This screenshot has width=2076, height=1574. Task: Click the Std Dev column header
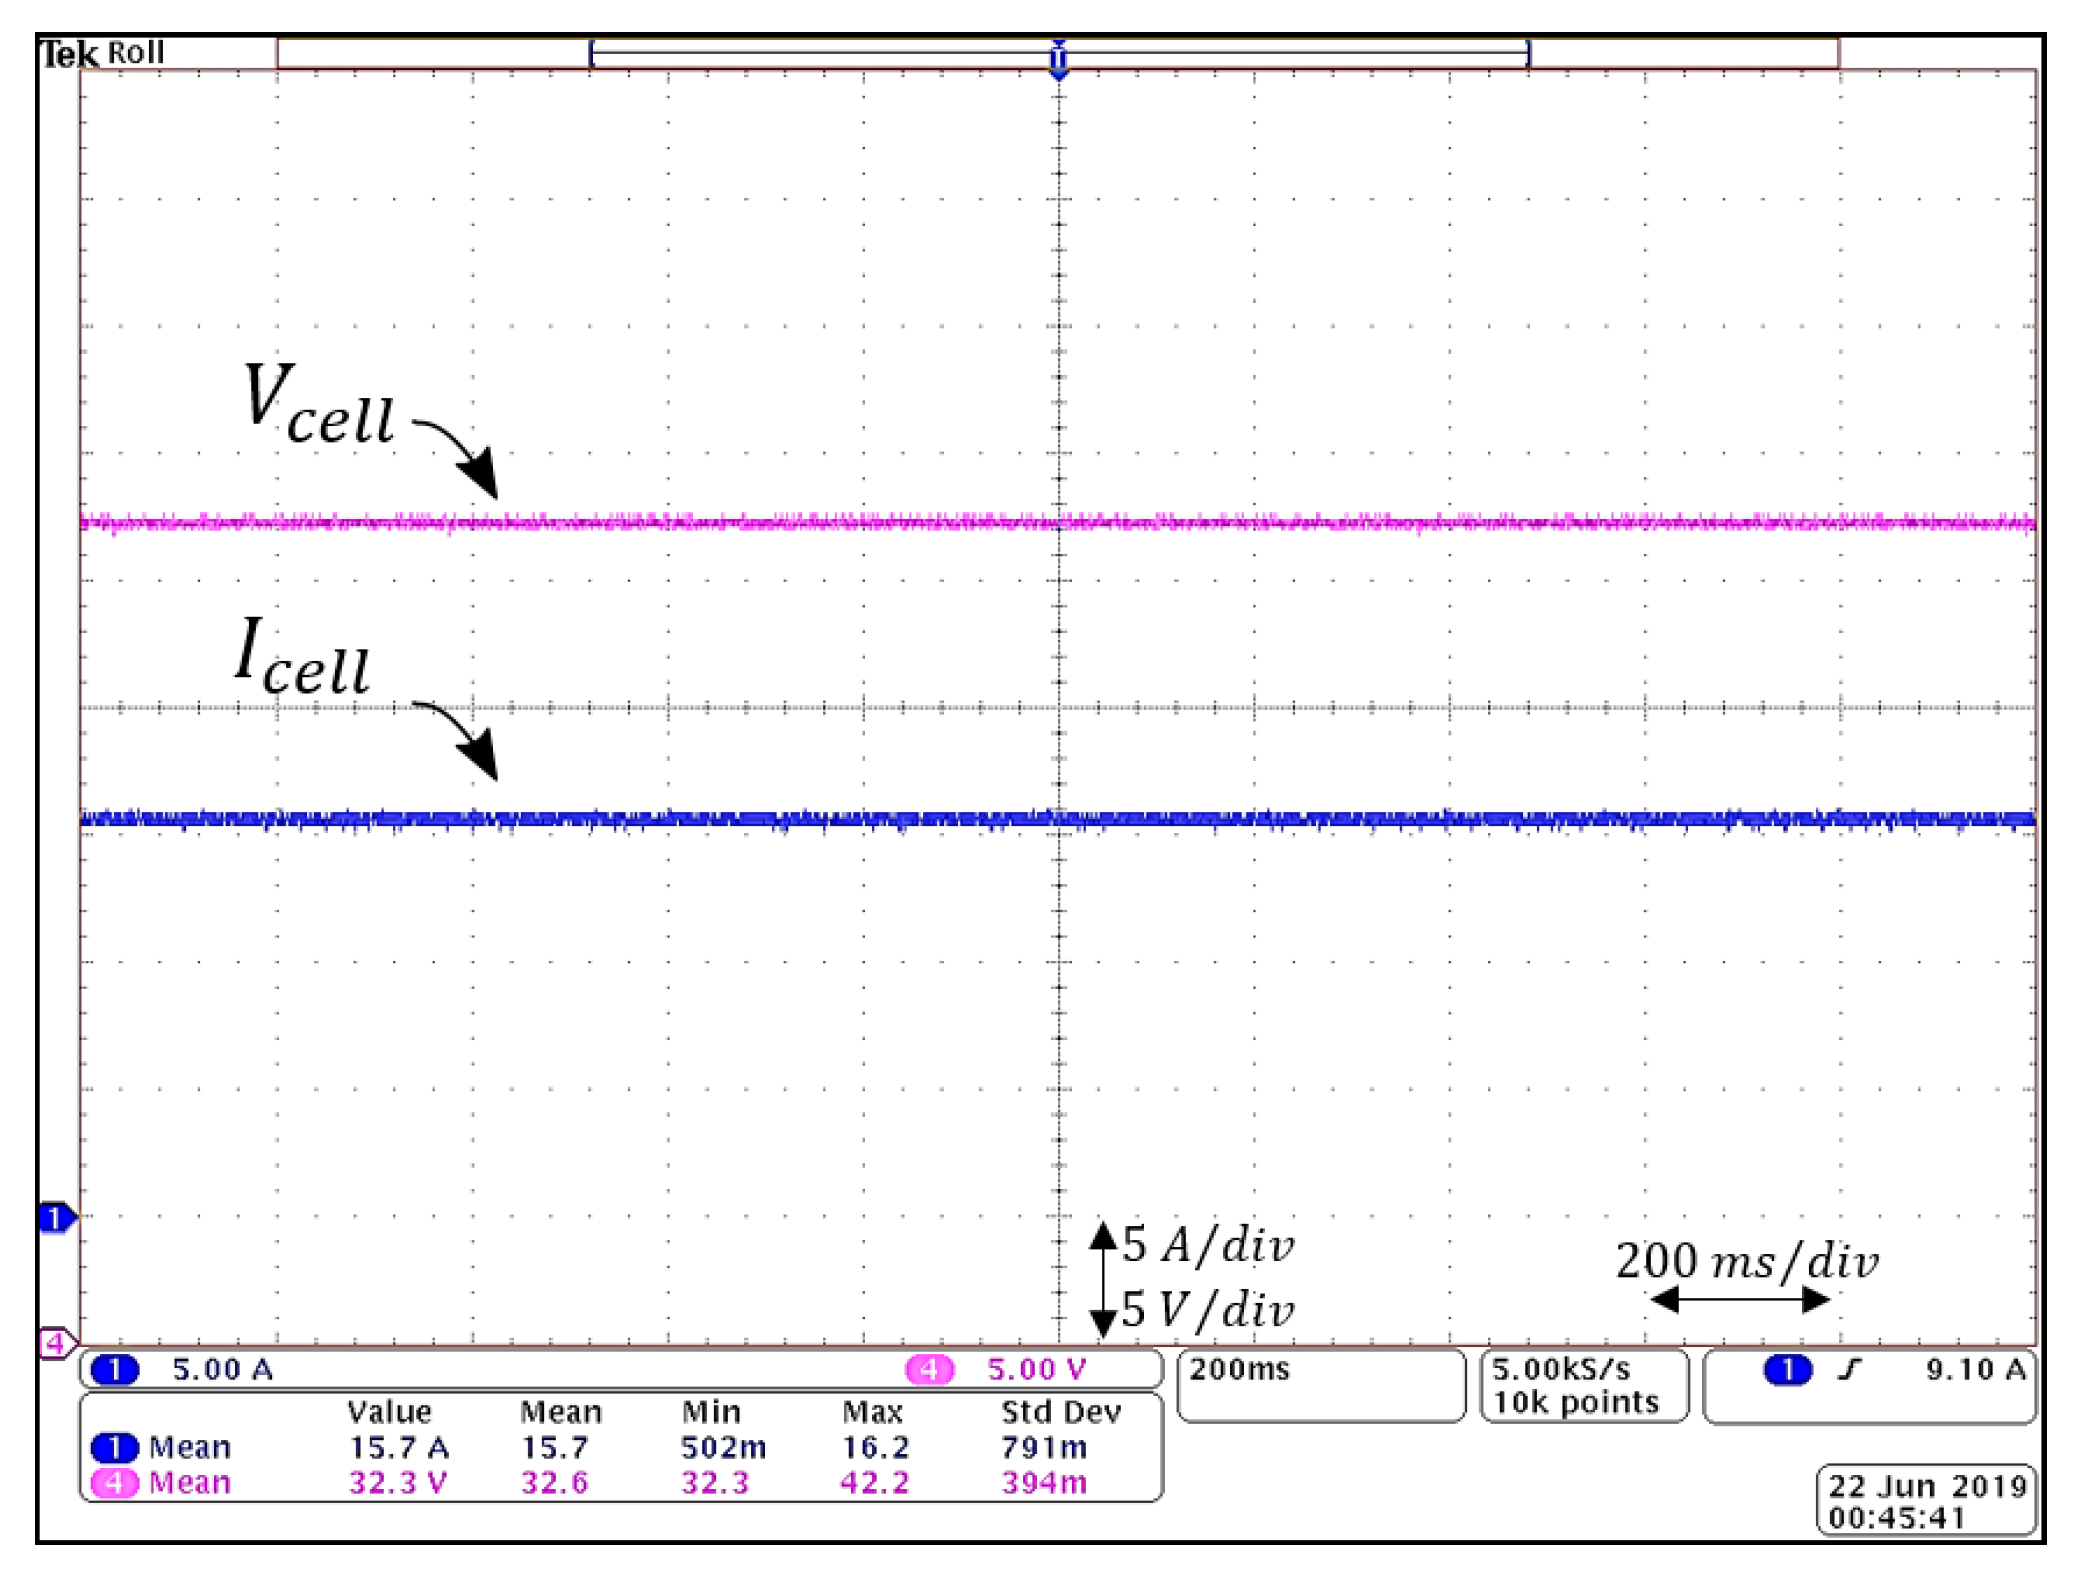(1061, 1412)
